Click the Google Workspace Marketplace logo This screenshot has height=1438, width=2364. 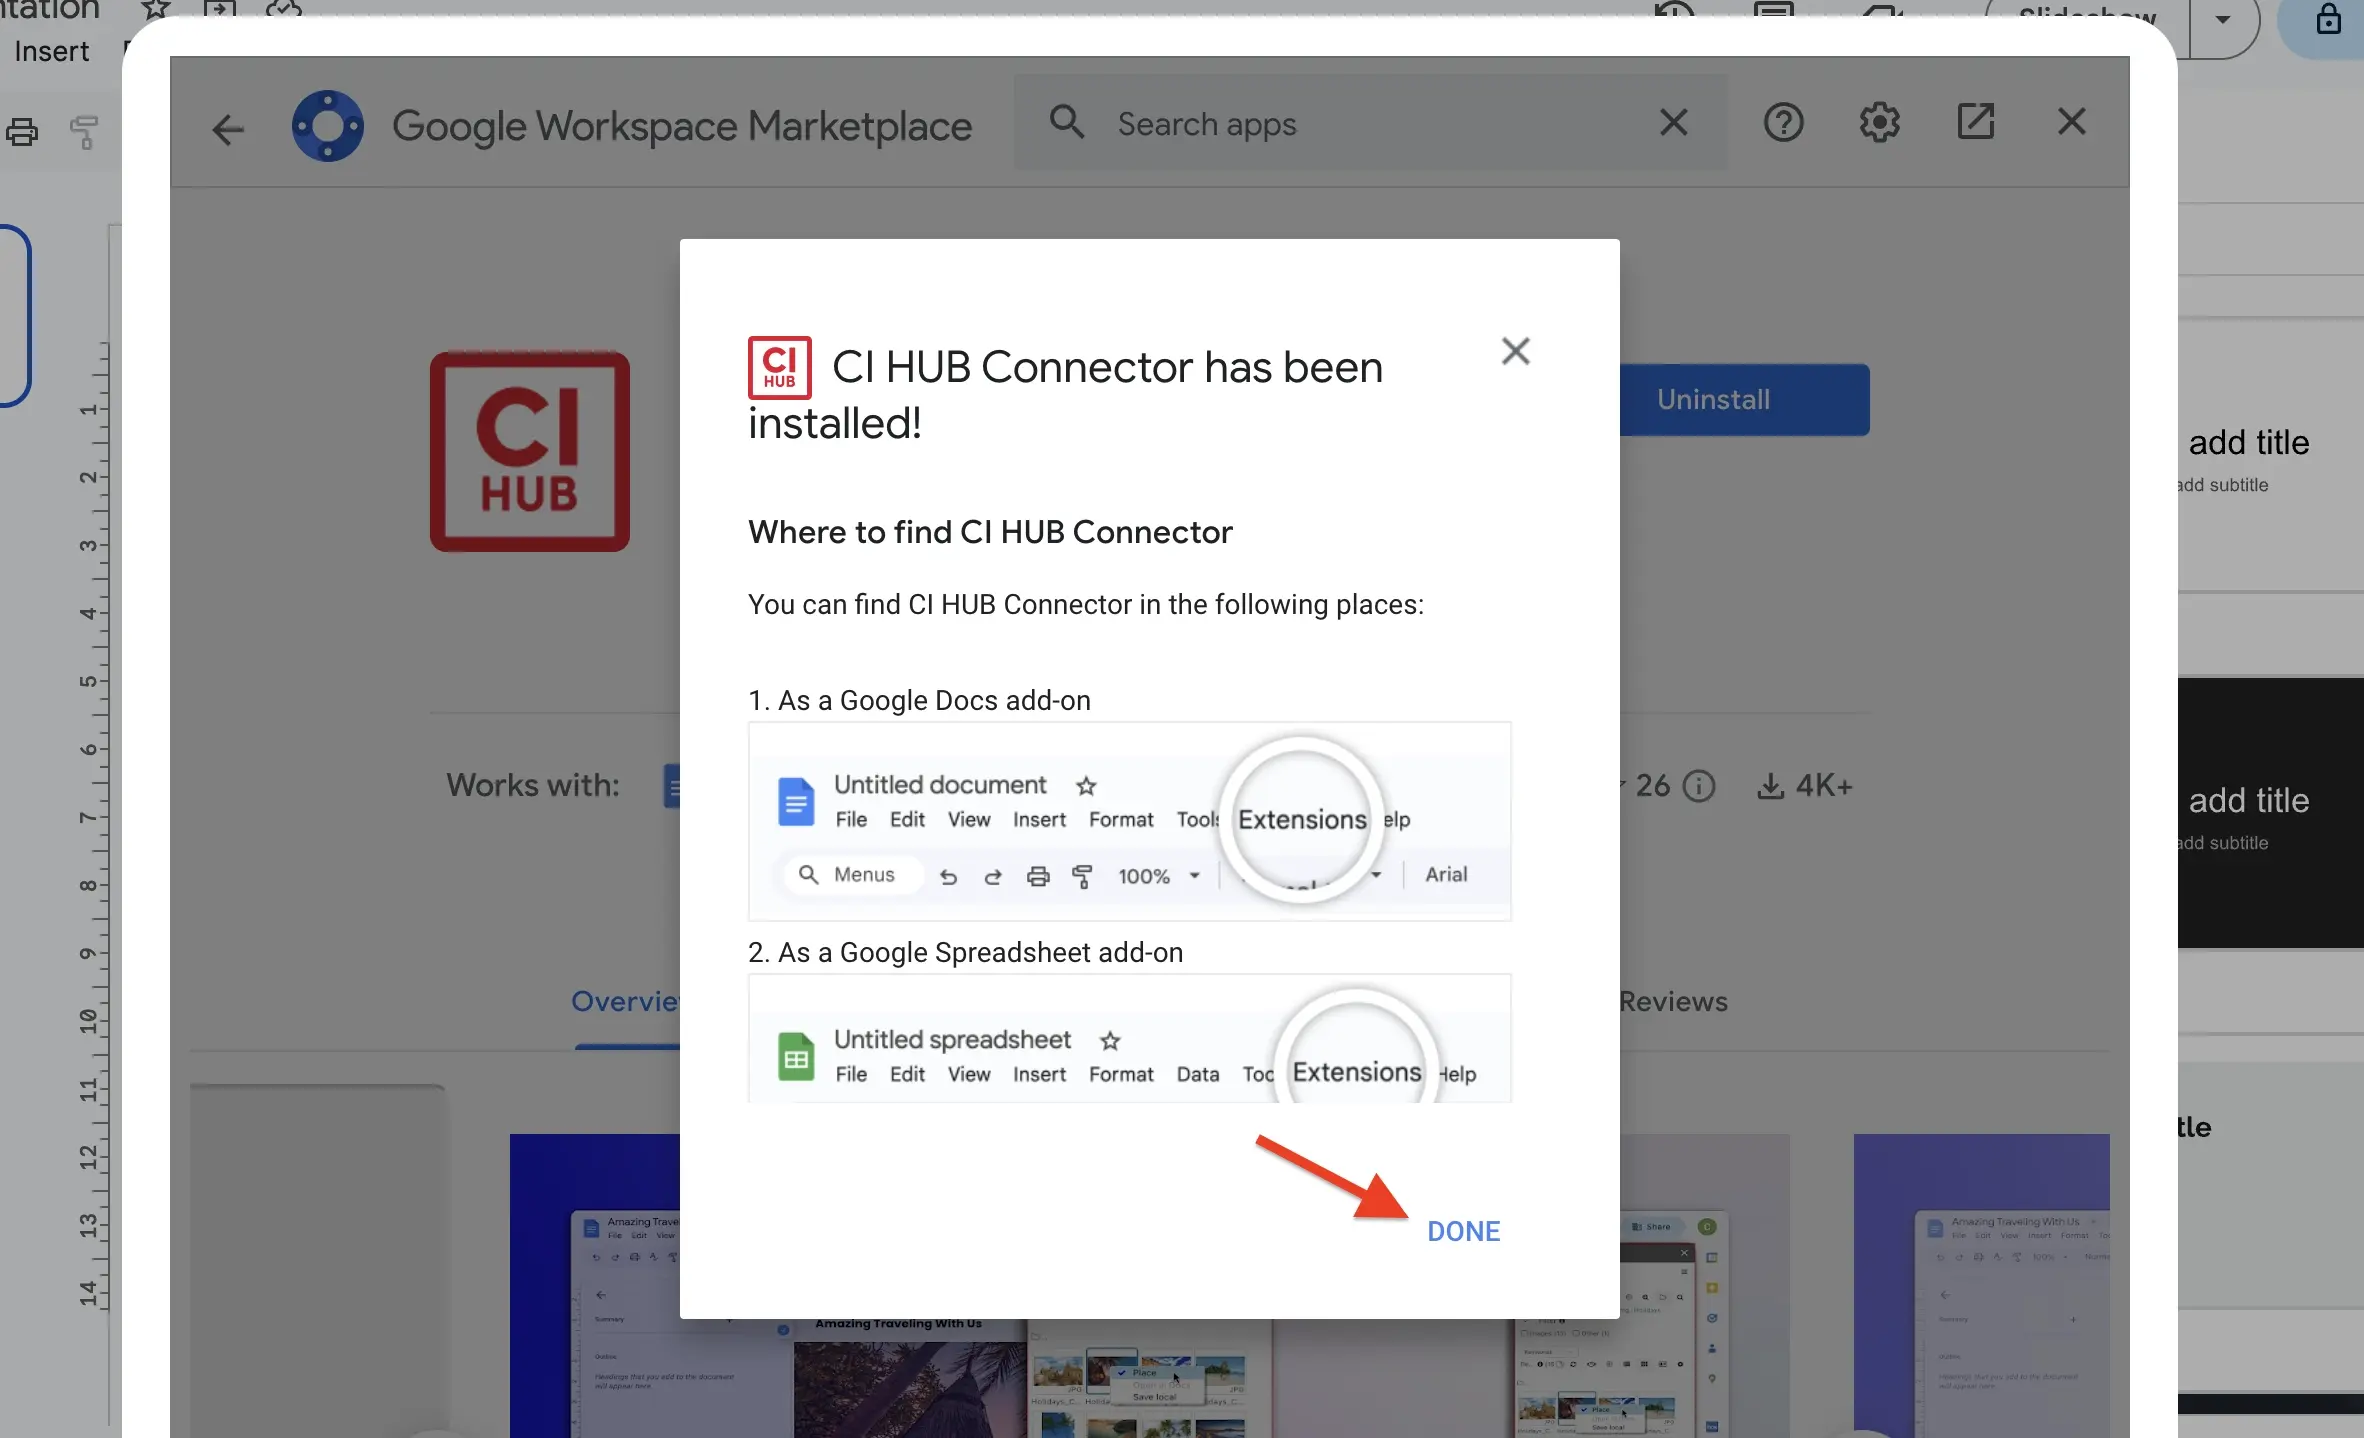coord(327,126)
